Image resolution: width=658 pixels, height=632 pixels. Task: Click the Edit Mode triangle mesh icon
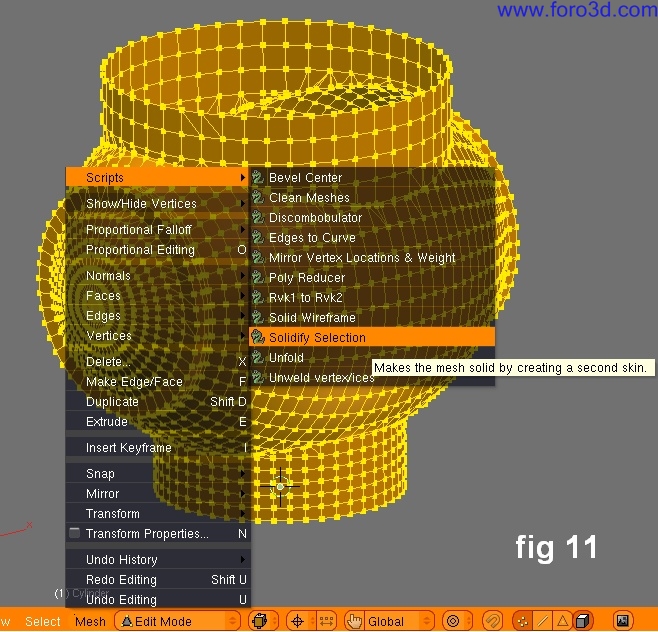tap(127, 621)
